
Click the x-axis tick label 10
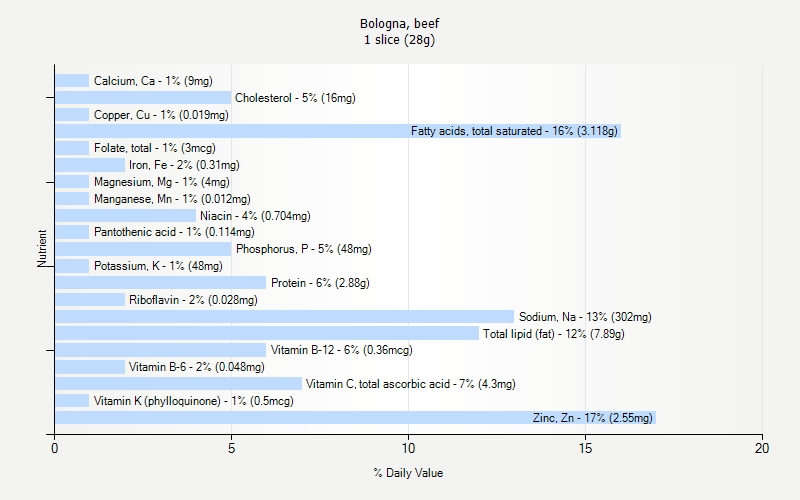408,448
